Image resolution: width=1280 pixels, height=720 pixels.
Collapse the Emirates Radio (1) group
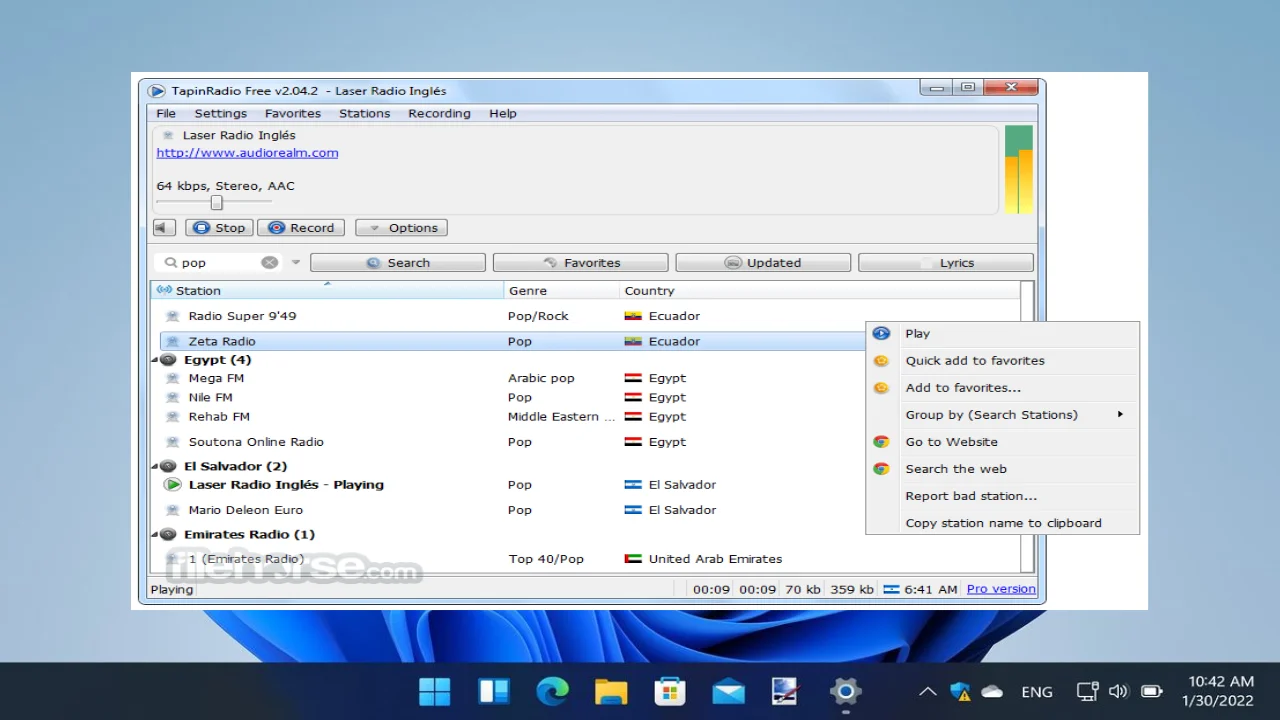click(x=156, y=535)
